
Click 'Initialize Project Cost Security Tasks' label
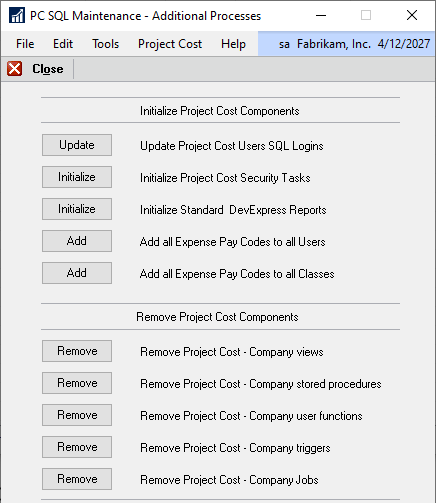tap(225, 178)
